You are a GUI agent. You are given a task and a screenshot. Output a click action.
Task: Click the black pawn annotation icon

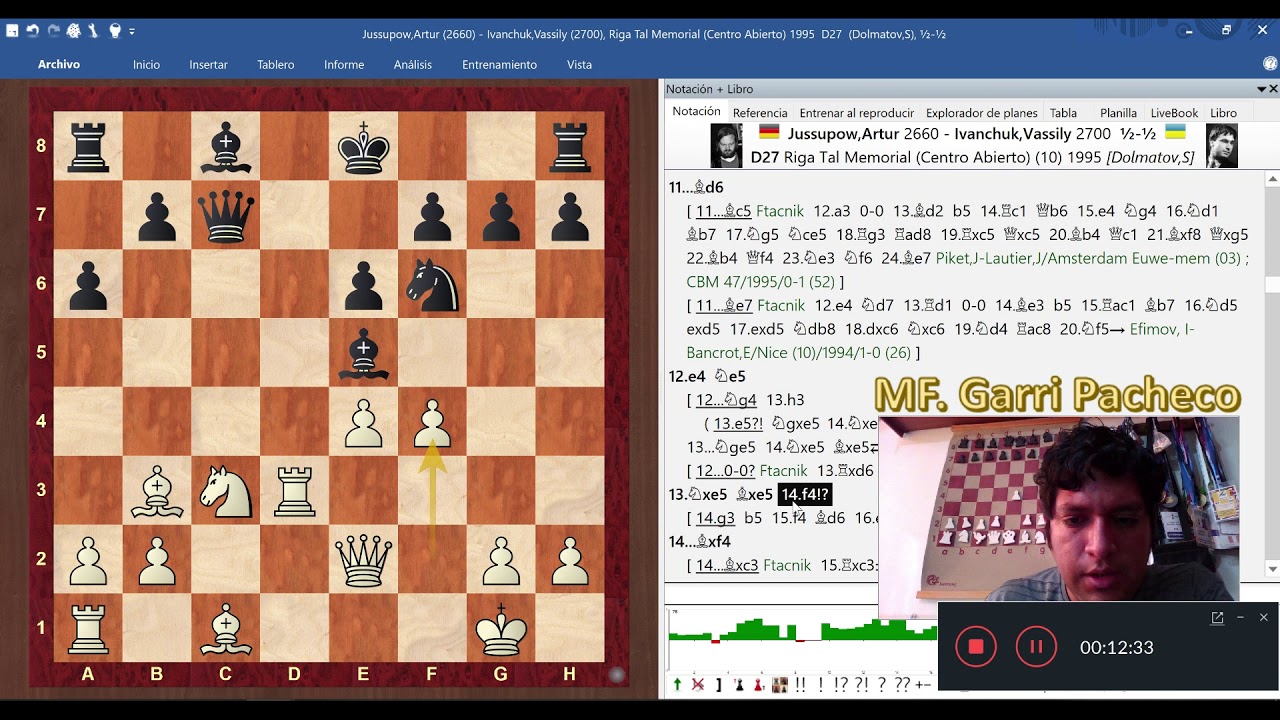tap(739, 685)
